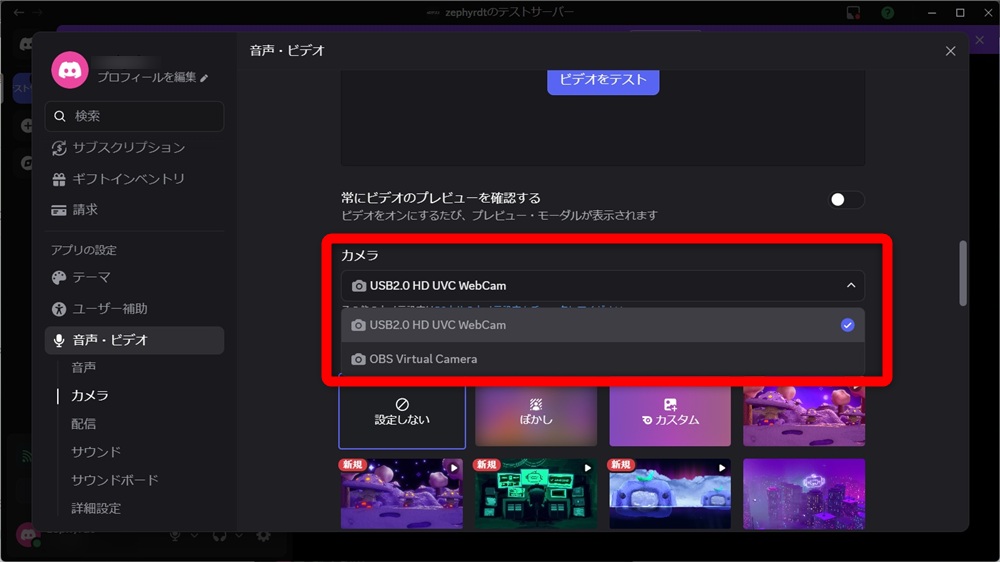The width and height of the screenshot is (1000, 562).
Task: Choose USB2.0 HD UVC WebCam option in list
Action: coord(603,325)
